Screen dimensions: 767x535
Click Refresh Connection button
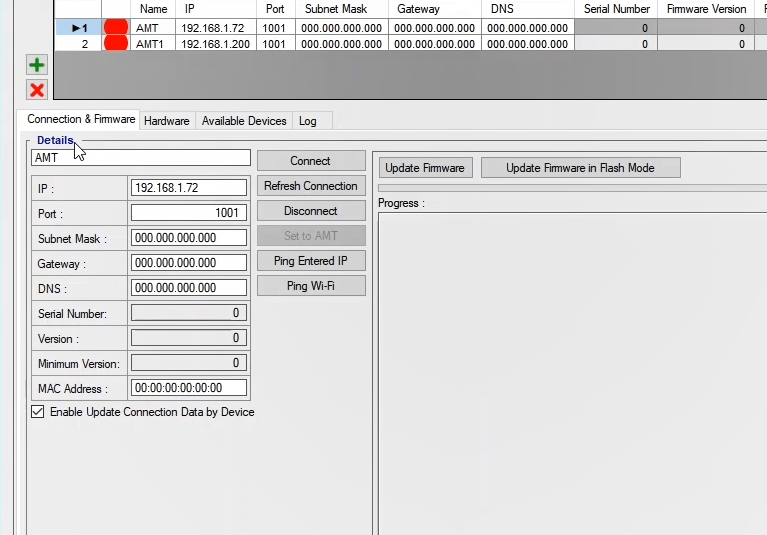(x=311, y=186)
